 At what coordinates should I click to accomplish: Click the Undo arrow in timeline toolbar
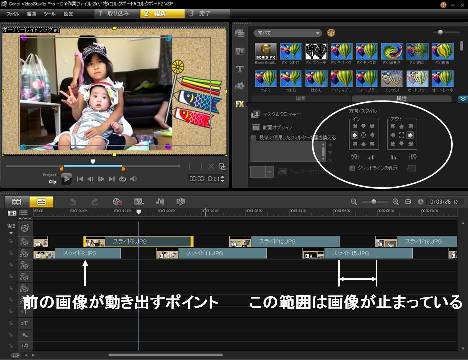(72, 202)
